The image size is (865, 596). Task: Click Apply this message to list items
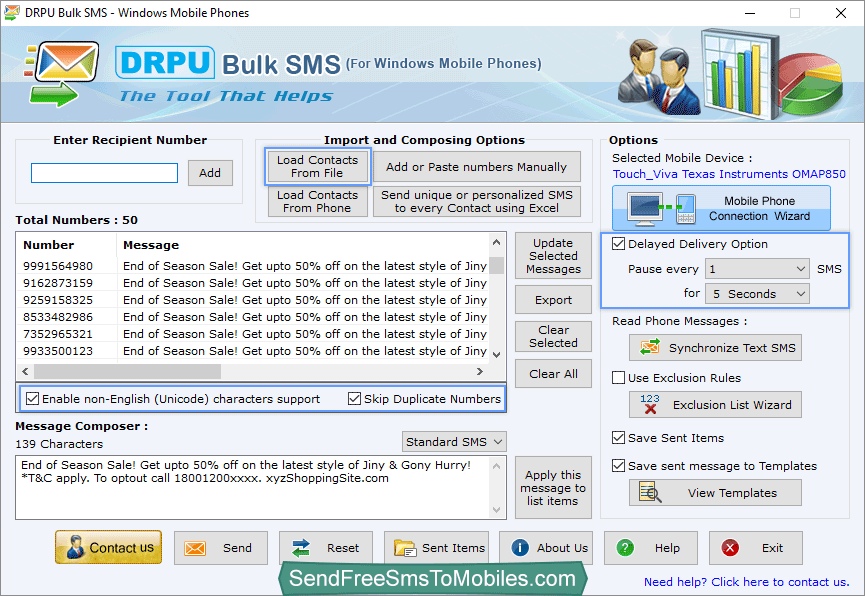click(x=553, y=488)
